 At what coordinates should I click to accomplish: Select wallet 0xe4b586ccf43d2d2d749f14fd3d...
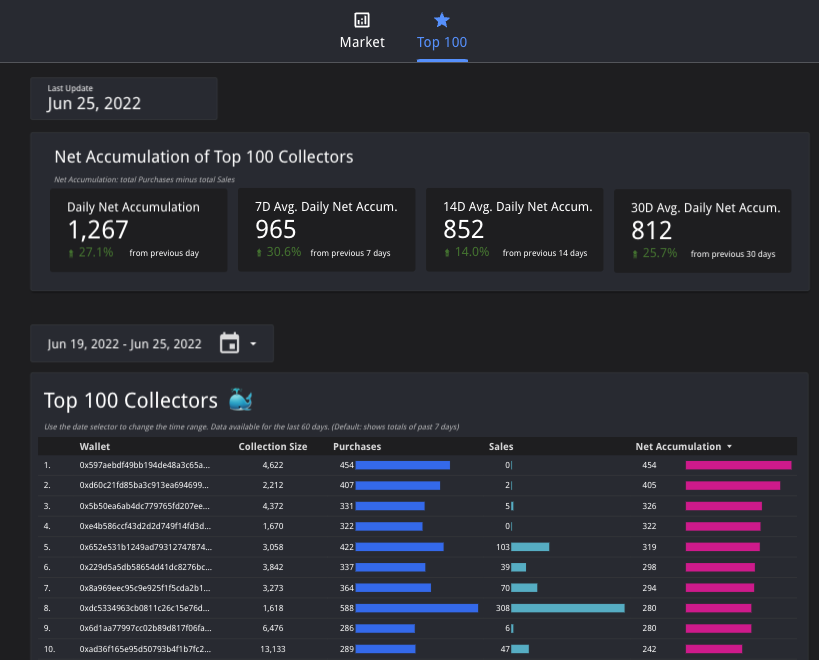click(145, 526)
